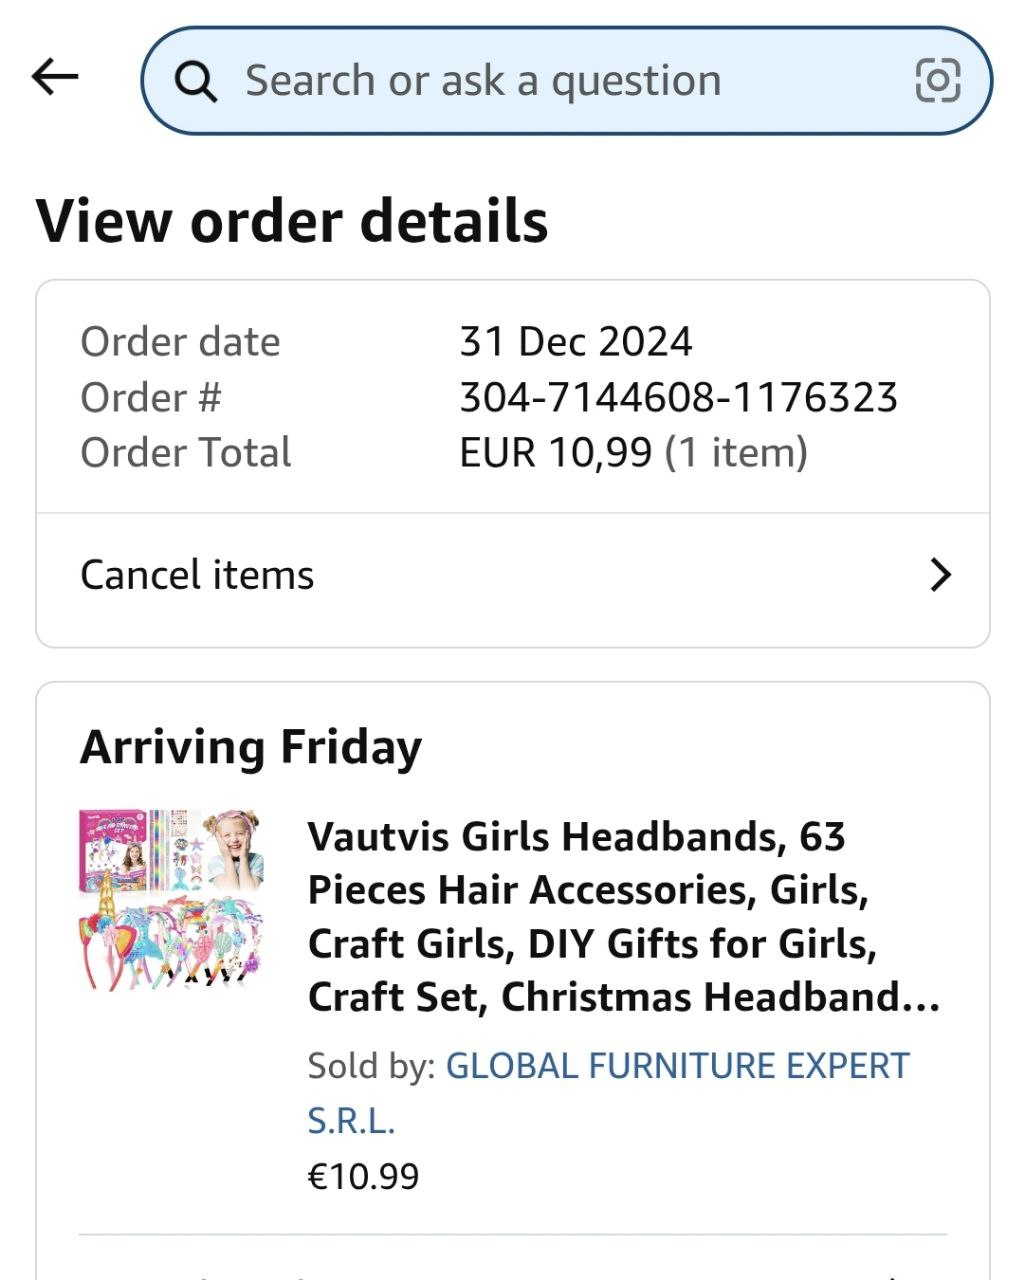This screenshot has height=1280, width=1024.
Task: Open the camera lens scan icon
Action: pos(938,81)
